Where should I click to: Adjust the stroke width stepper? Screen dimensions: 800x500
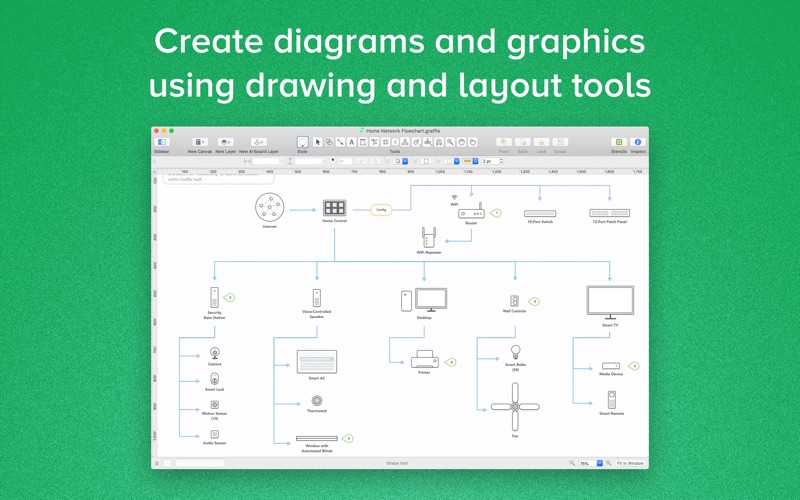pyautogui.click(x=501, y=161)
